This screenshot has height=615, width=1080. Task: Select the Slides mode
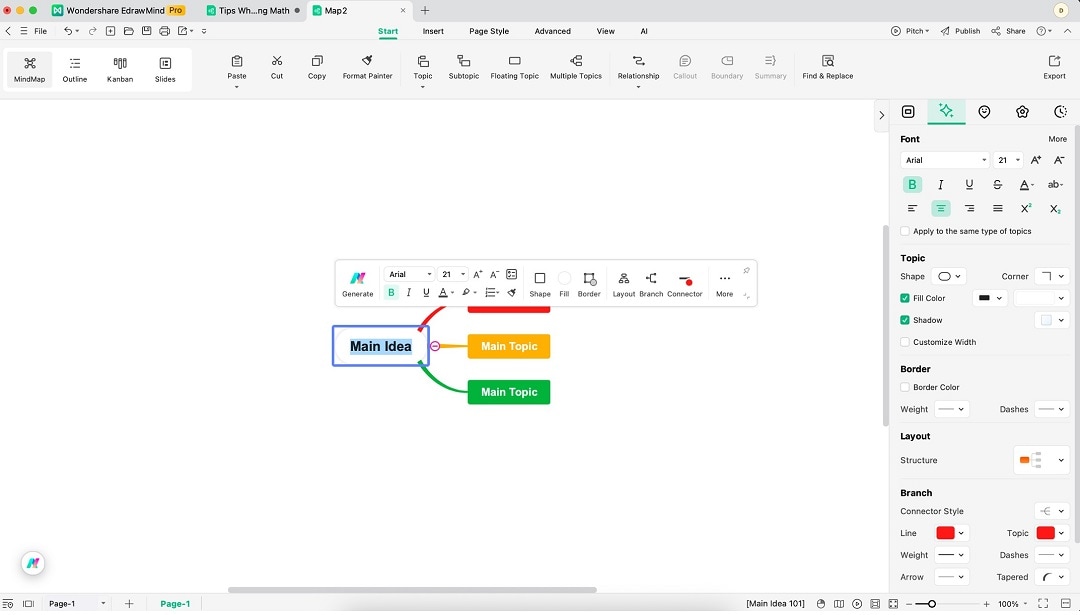(165, 68)
